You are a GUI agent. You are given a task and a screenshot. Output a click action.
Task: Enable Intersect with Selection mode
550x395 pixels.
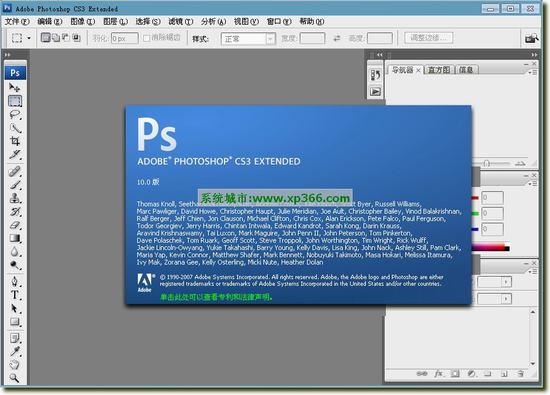tap(76, 37)
